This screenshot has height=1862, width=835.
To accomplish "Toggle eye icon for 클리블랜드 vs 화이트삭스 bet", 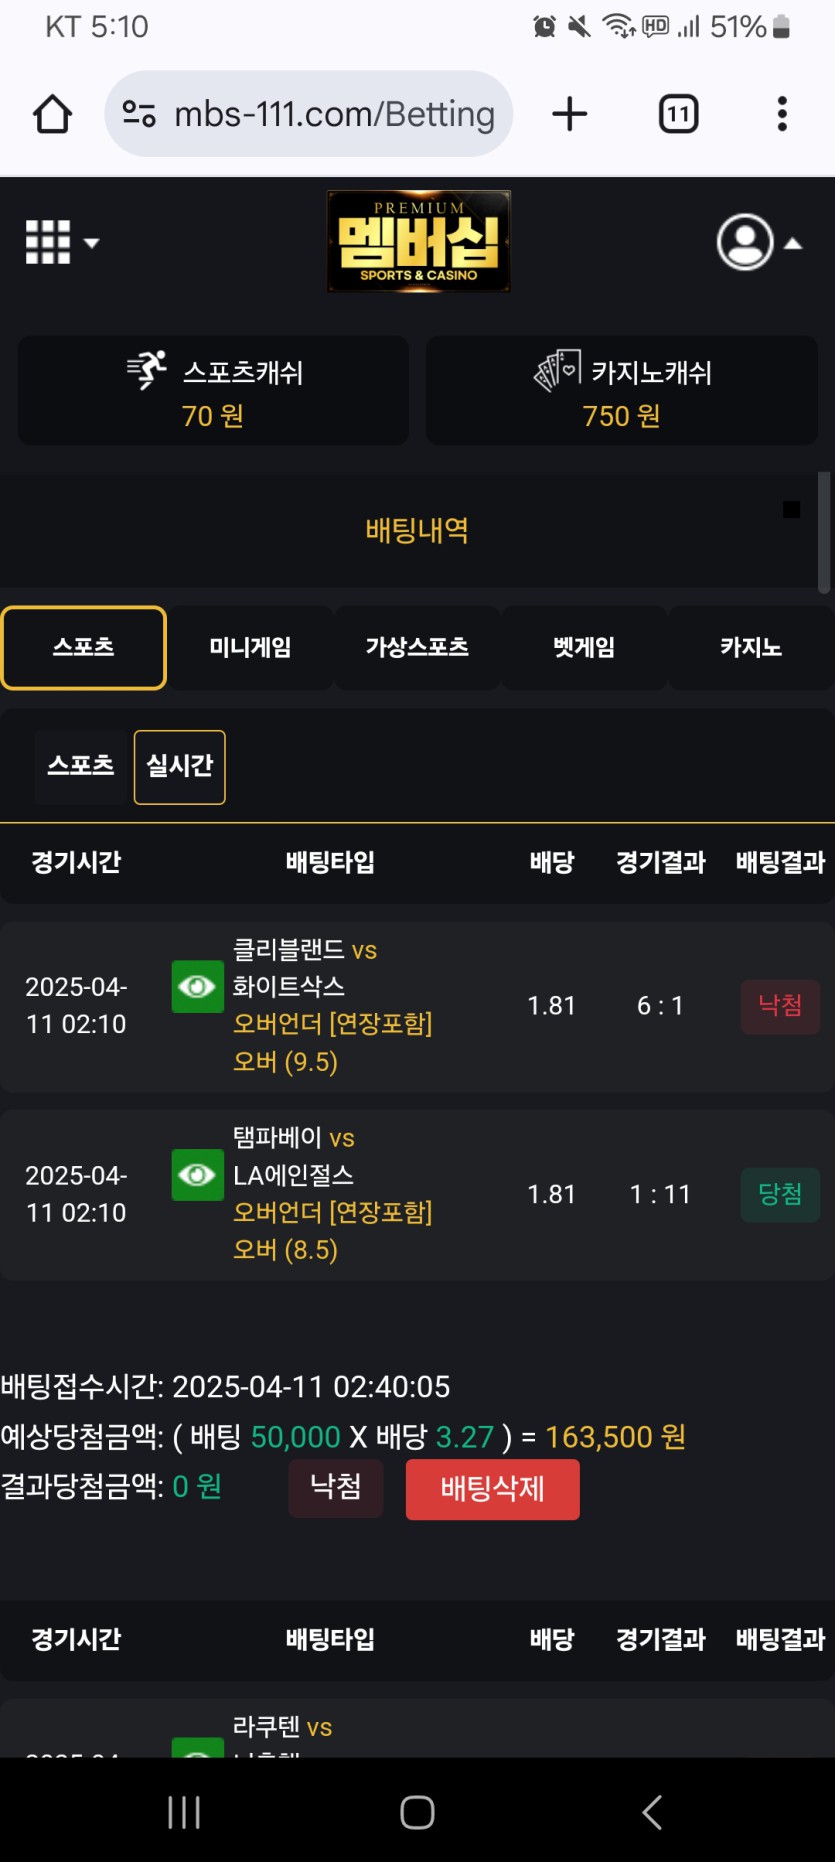I will [x=197, y=987].
